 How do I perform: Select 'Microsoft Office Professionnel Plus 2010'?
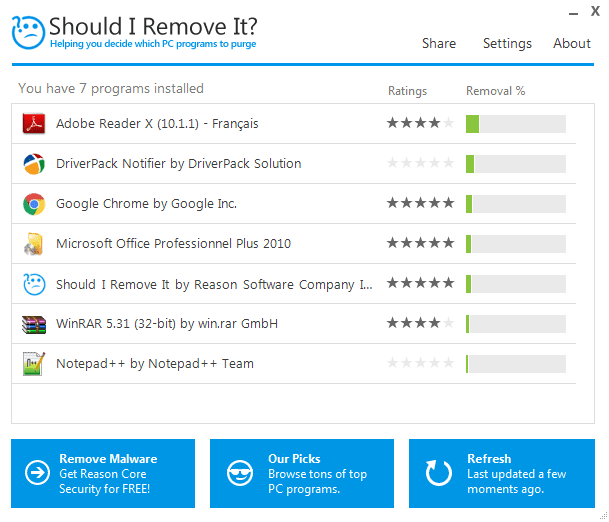point(173,244)
